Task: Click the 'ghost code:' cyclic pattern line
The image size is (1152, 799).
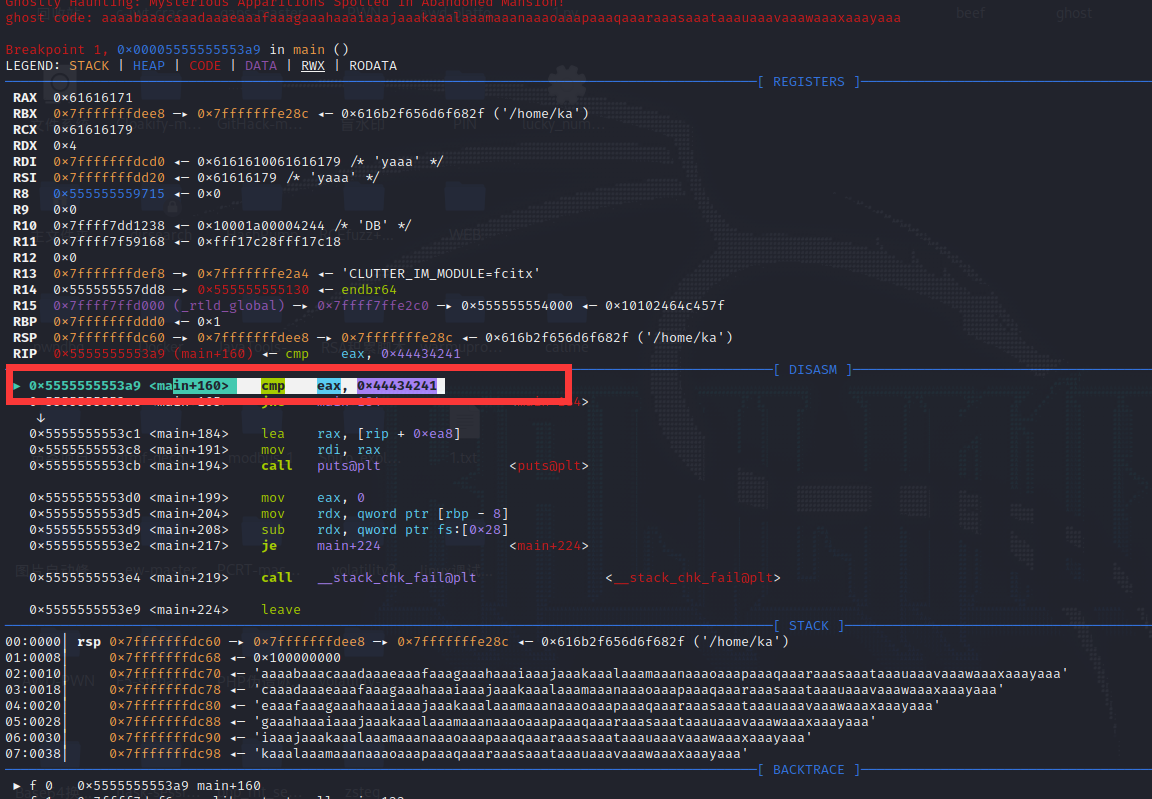Action: (453, 18)
